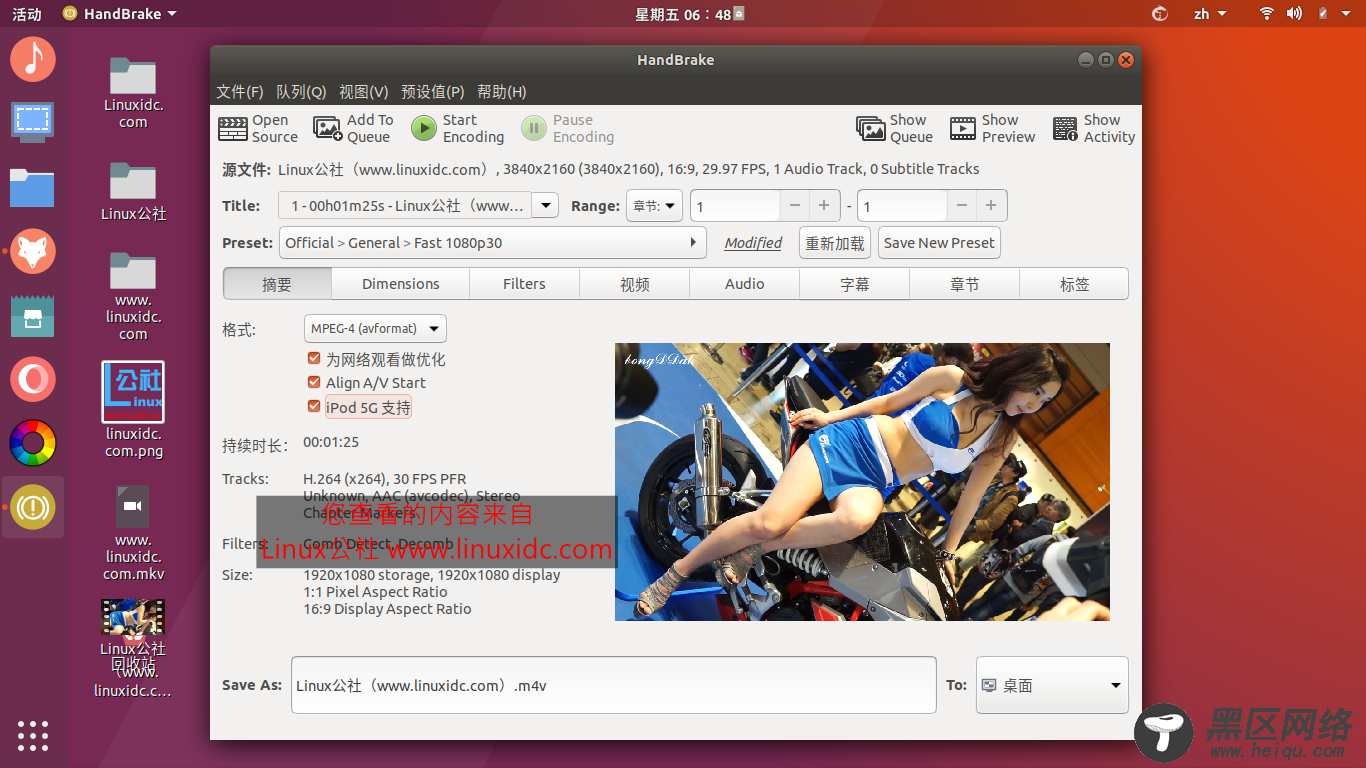Open the Show Preview icon
The height and width of the screenshot is (768, 1366).
tap(963, 129)
